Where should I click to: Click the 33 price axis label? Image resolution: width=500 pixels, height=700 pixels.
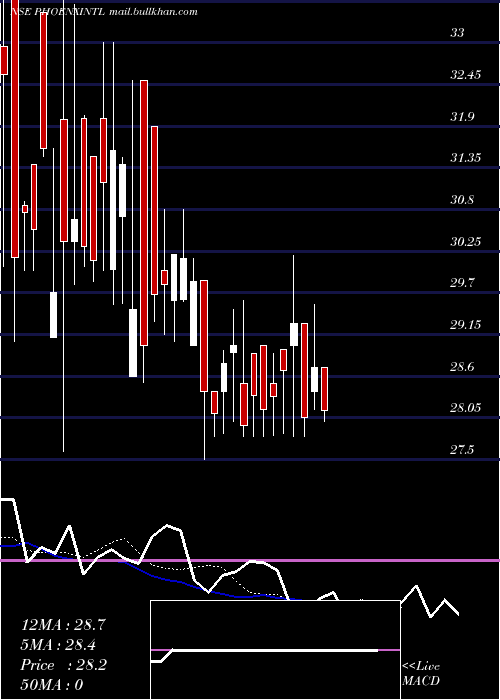pos(457,33)
